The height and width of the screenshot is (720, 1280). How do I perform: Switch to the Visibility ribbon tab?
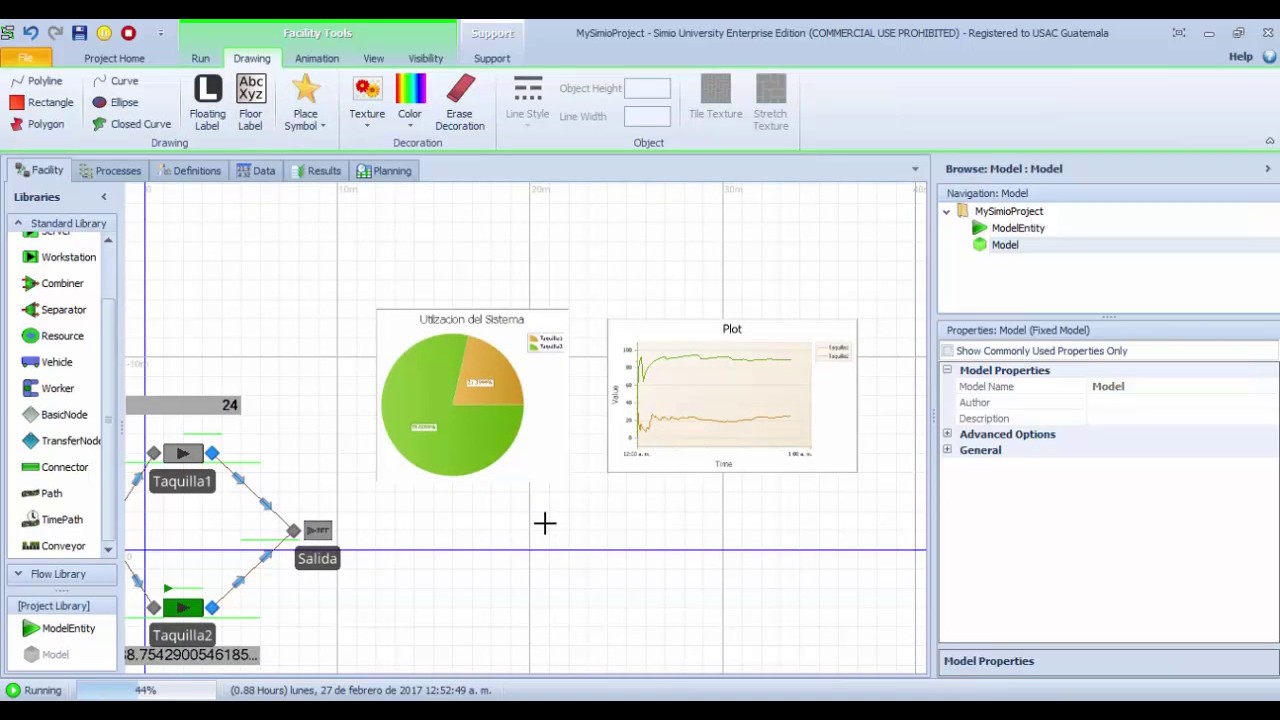pyautogui.click(x=426, y=59)
